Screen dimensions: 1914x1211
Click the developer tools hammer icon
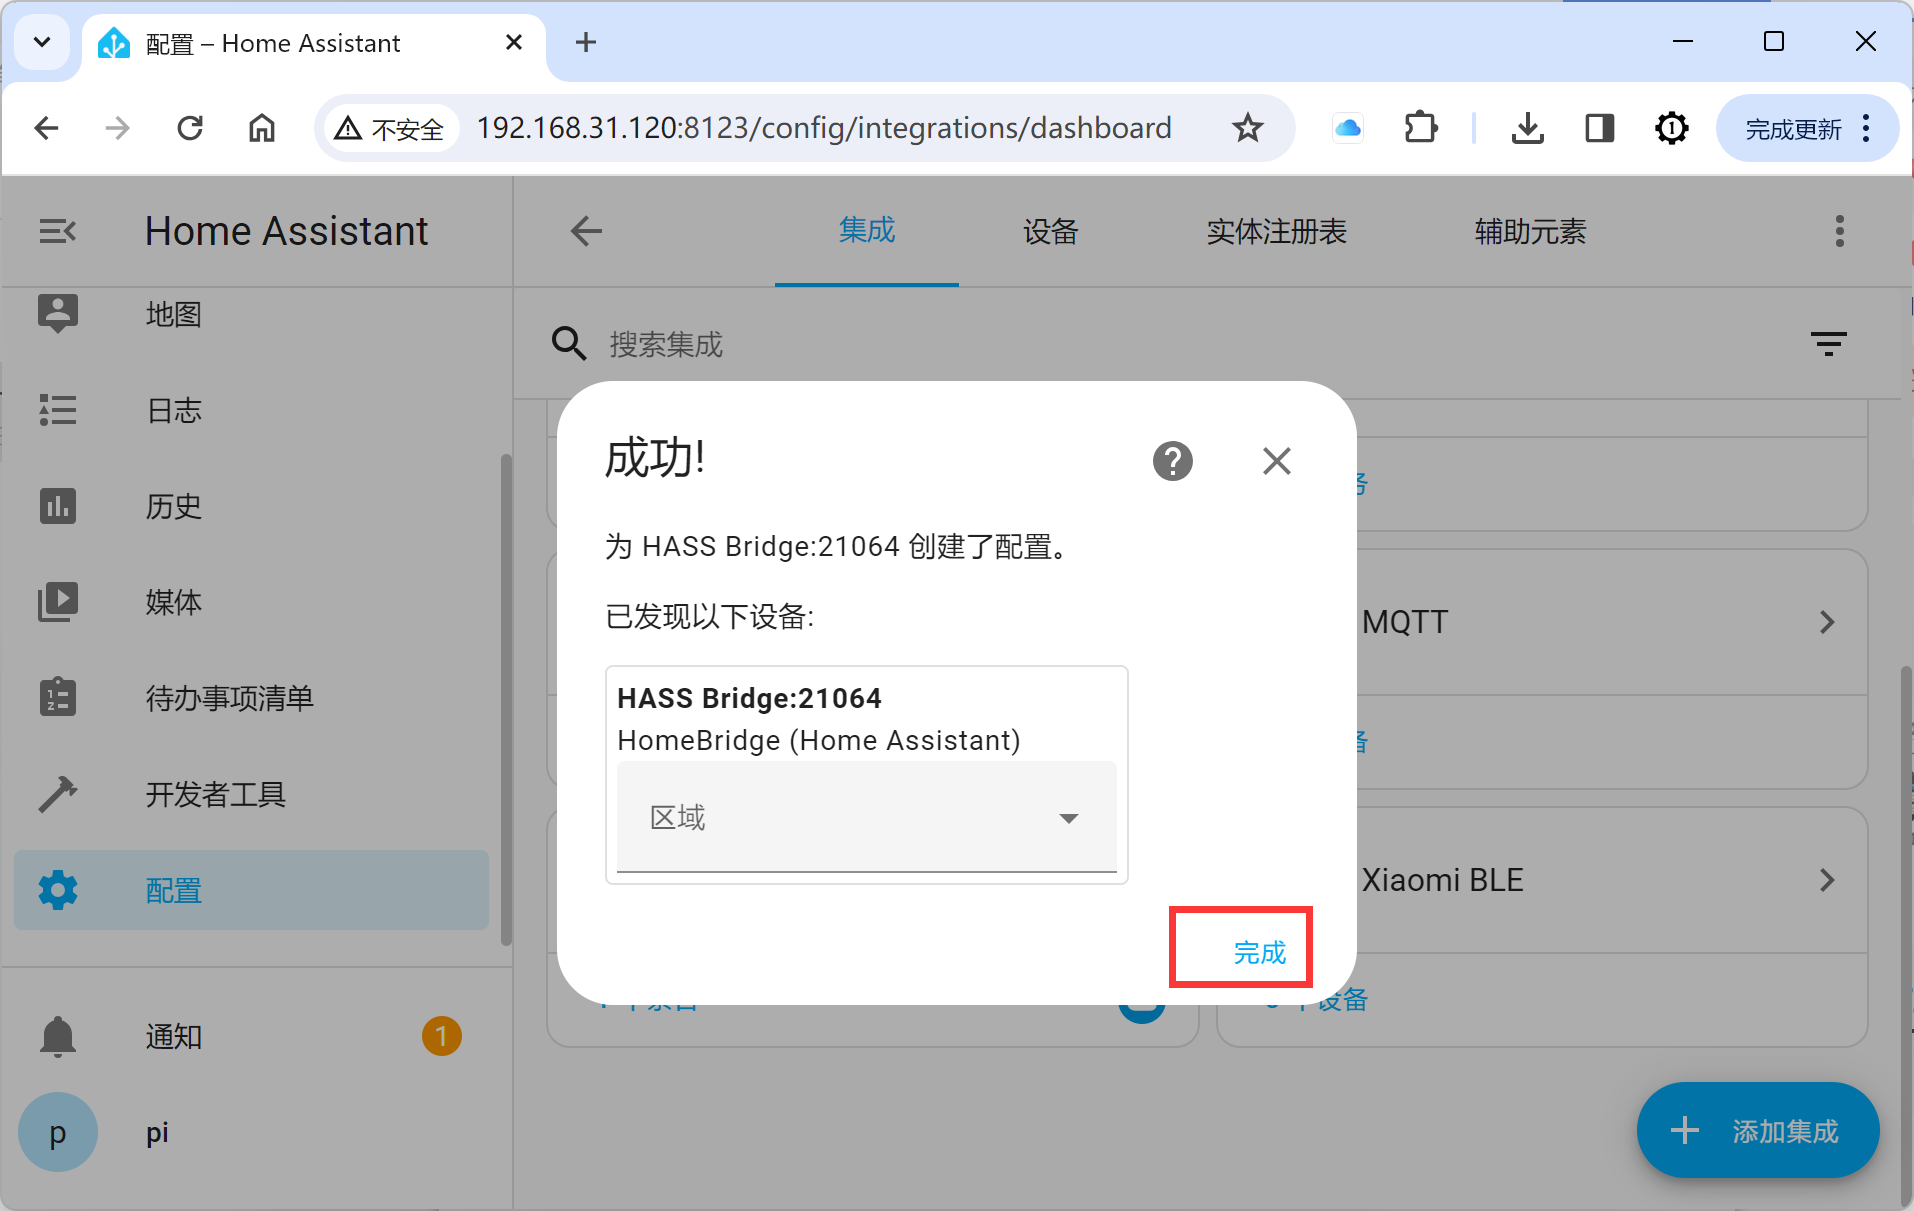[x=58, y=794]
